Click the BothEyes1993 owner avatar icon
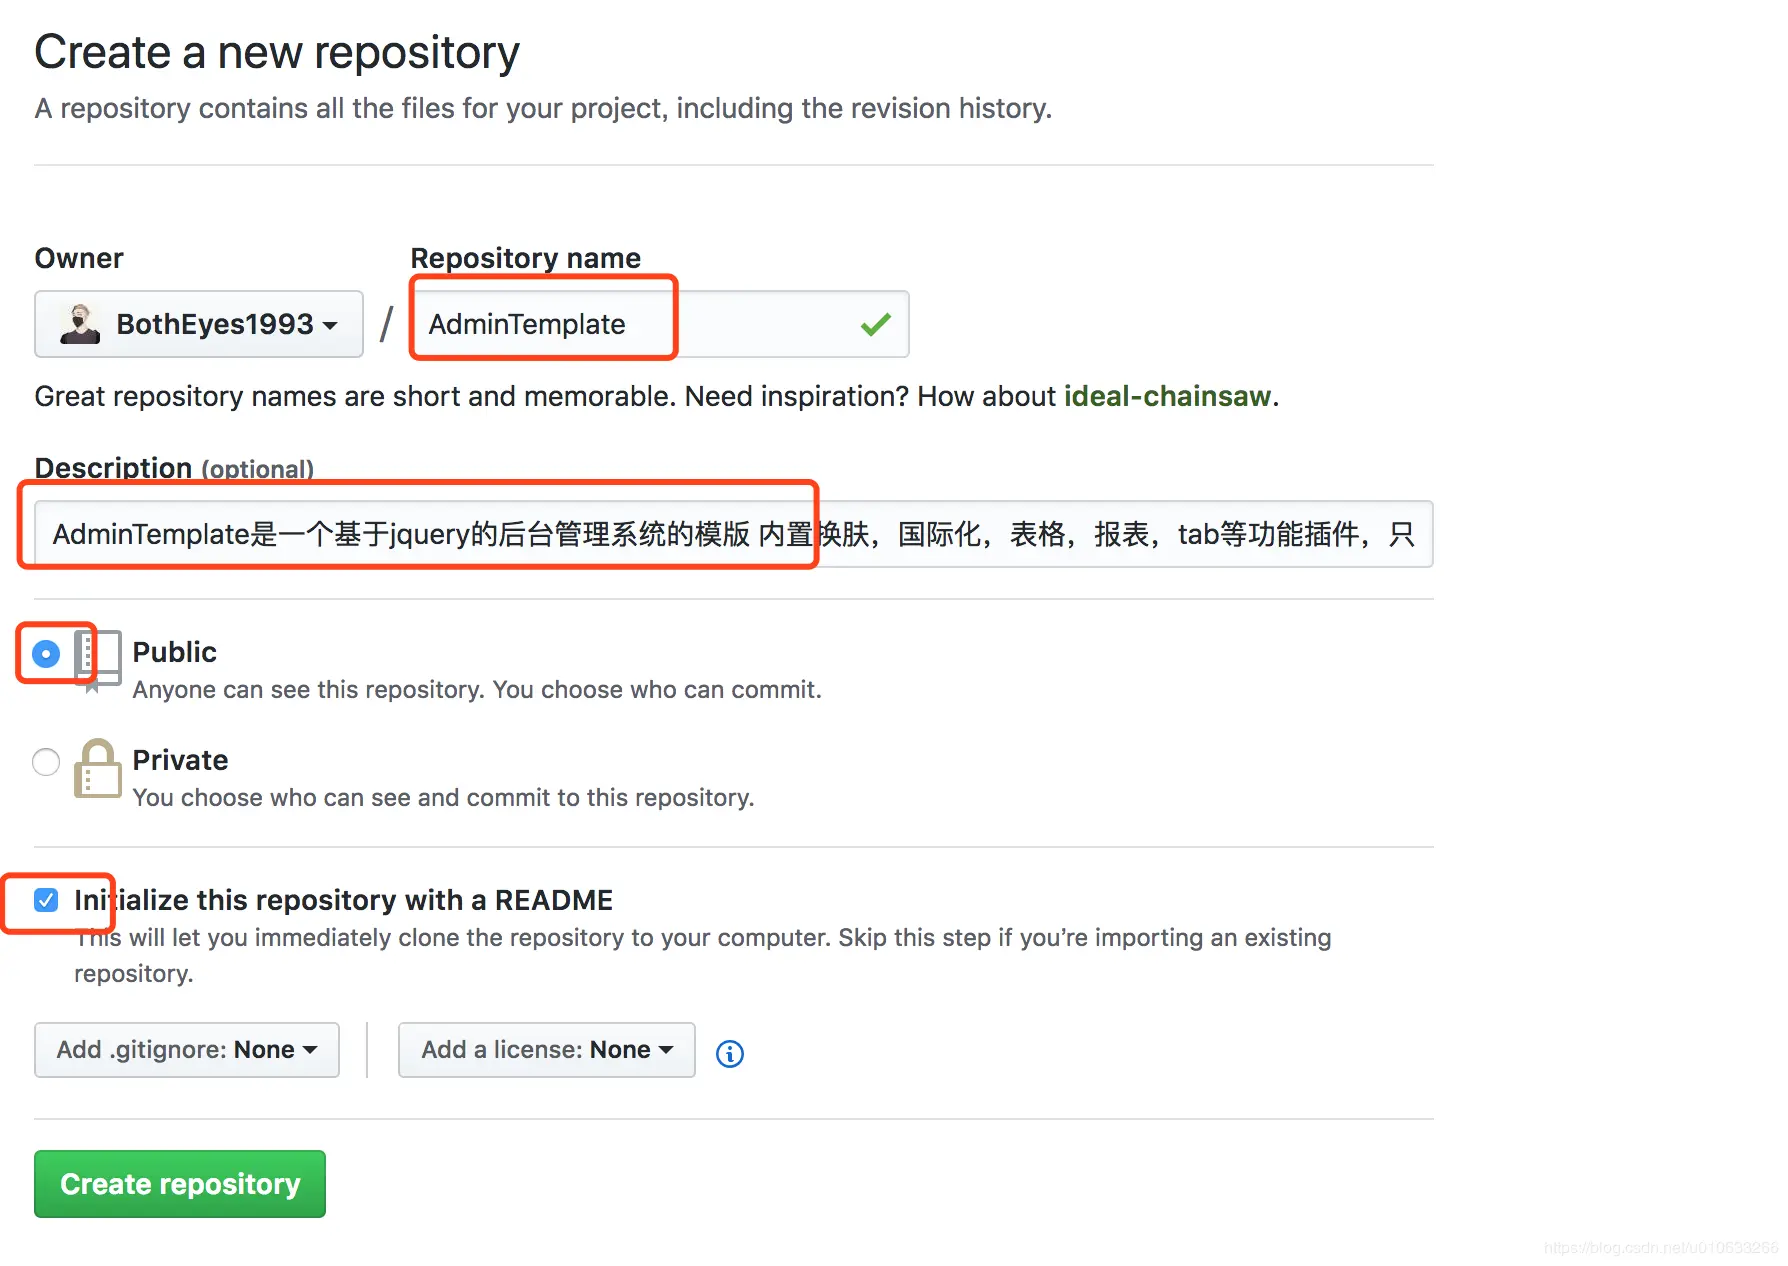This screenshot has width=1788, height=1266. click(x=80, y=324)
